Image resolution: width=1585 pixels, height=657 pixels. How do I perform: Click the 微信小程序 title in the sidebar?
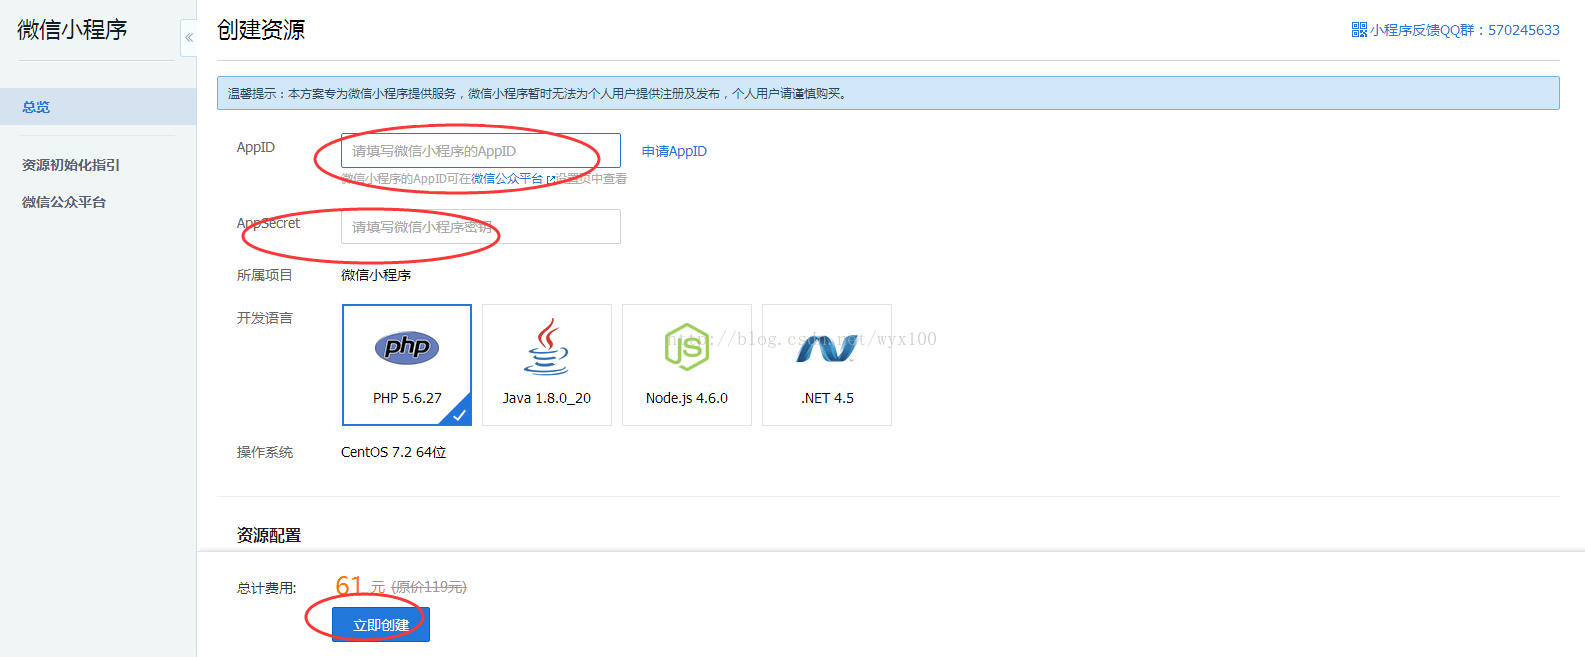(x=72, y=30)
